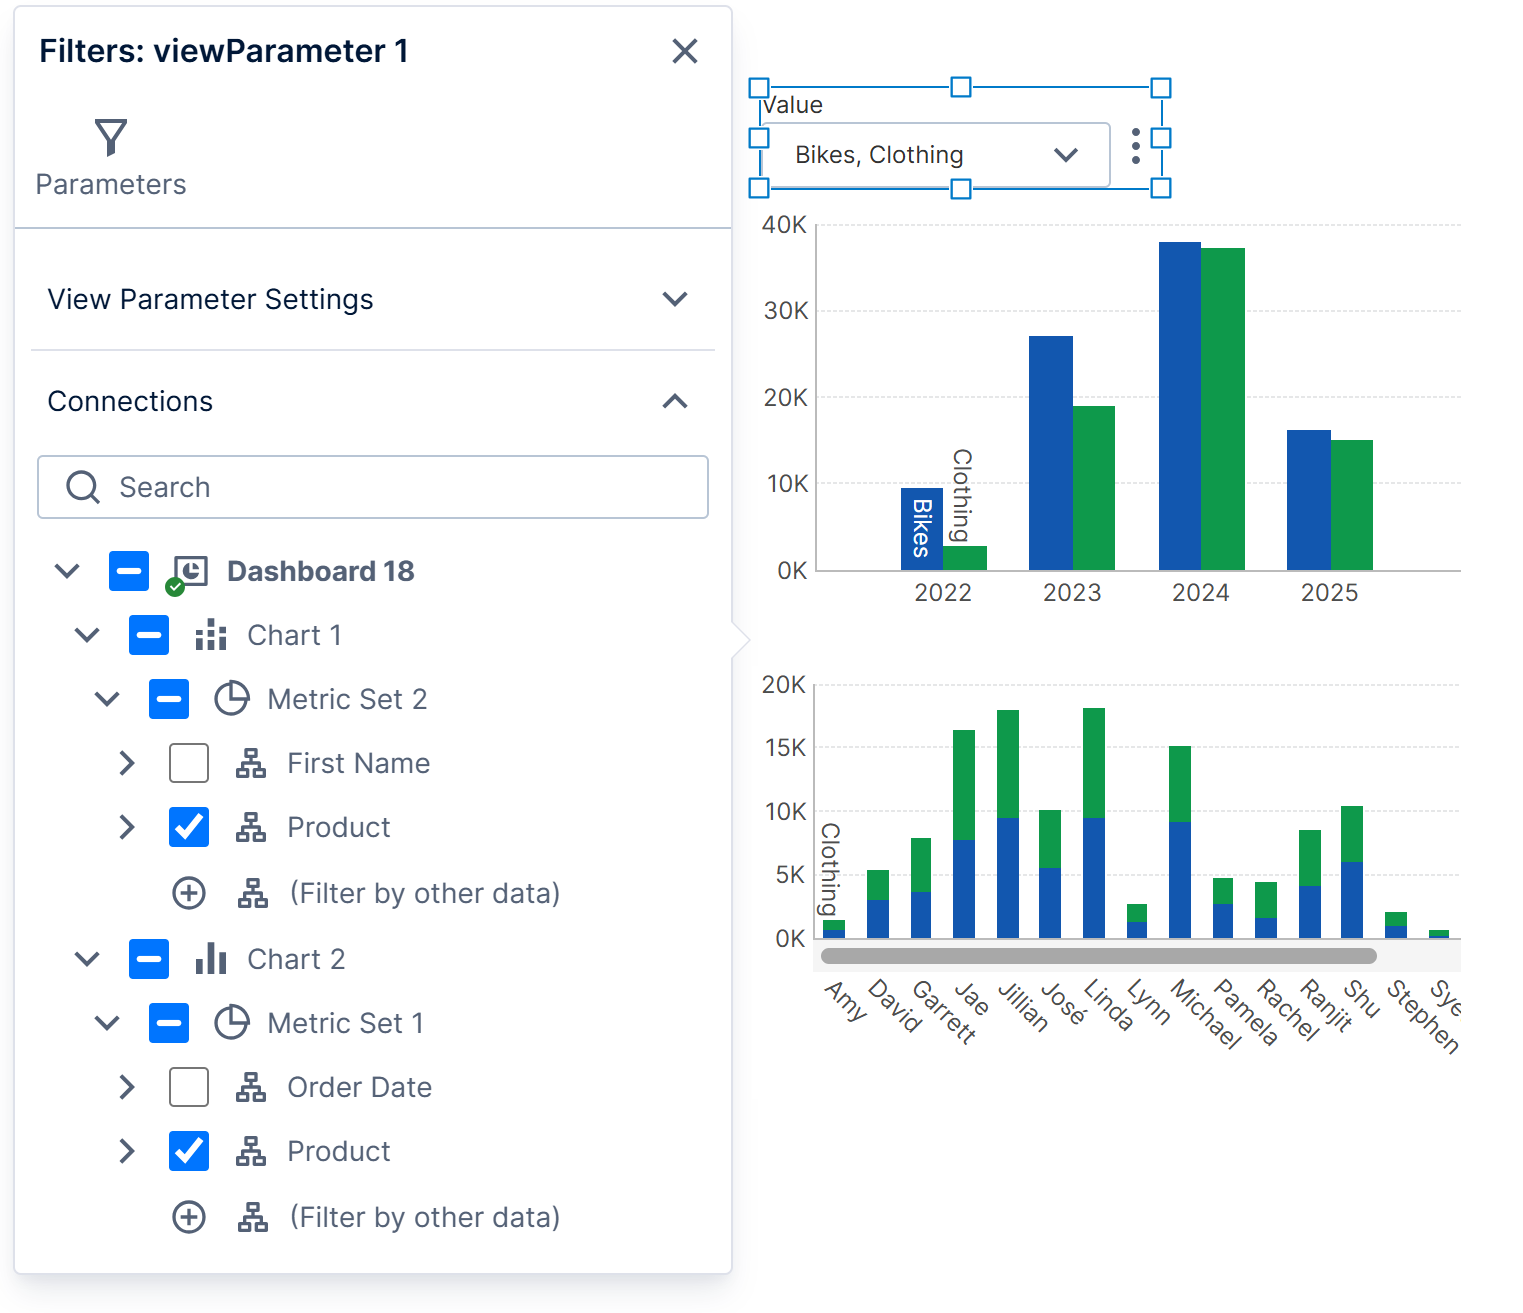Screen dimensions: 1523x1313
Task: Click the lower chart horizontal scrollbar
Action: click(1098, 956)
